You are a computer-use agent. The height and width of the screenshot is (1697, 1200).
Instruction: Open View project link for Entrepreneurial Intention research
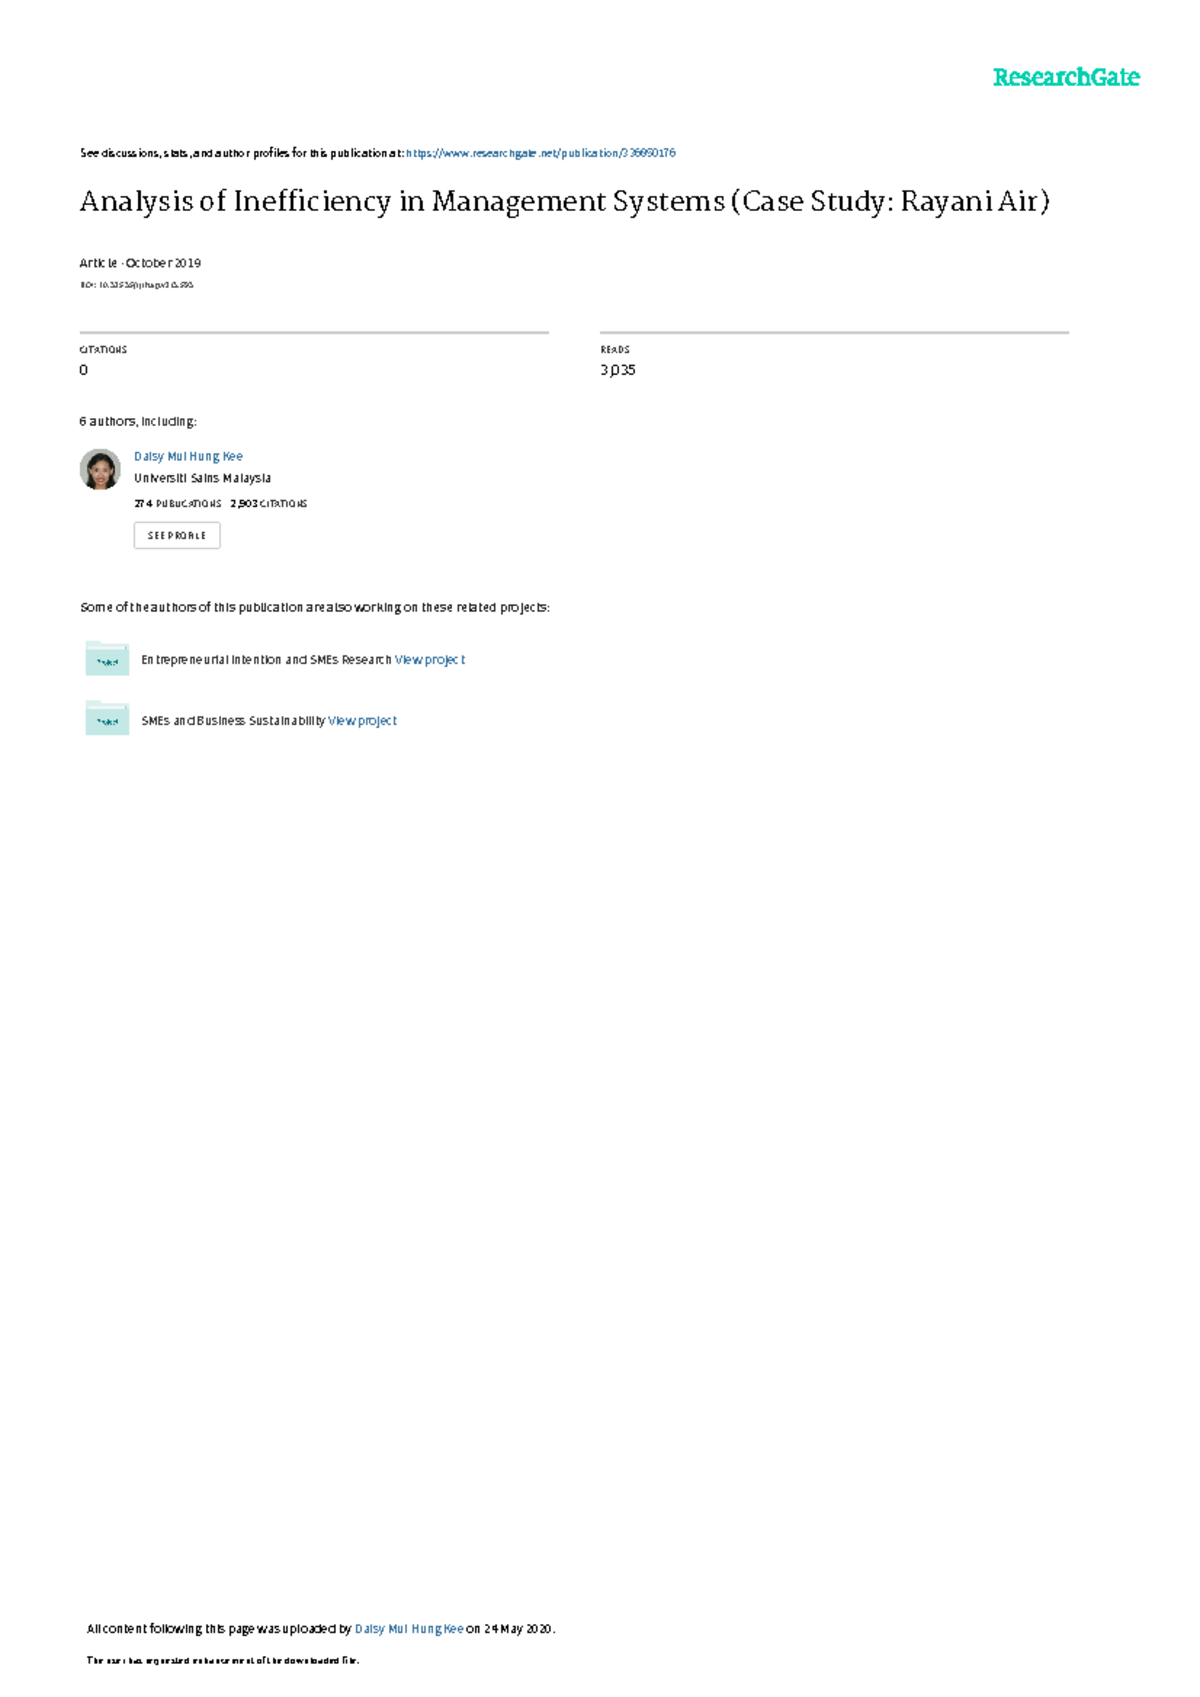[x=430, y=660]
